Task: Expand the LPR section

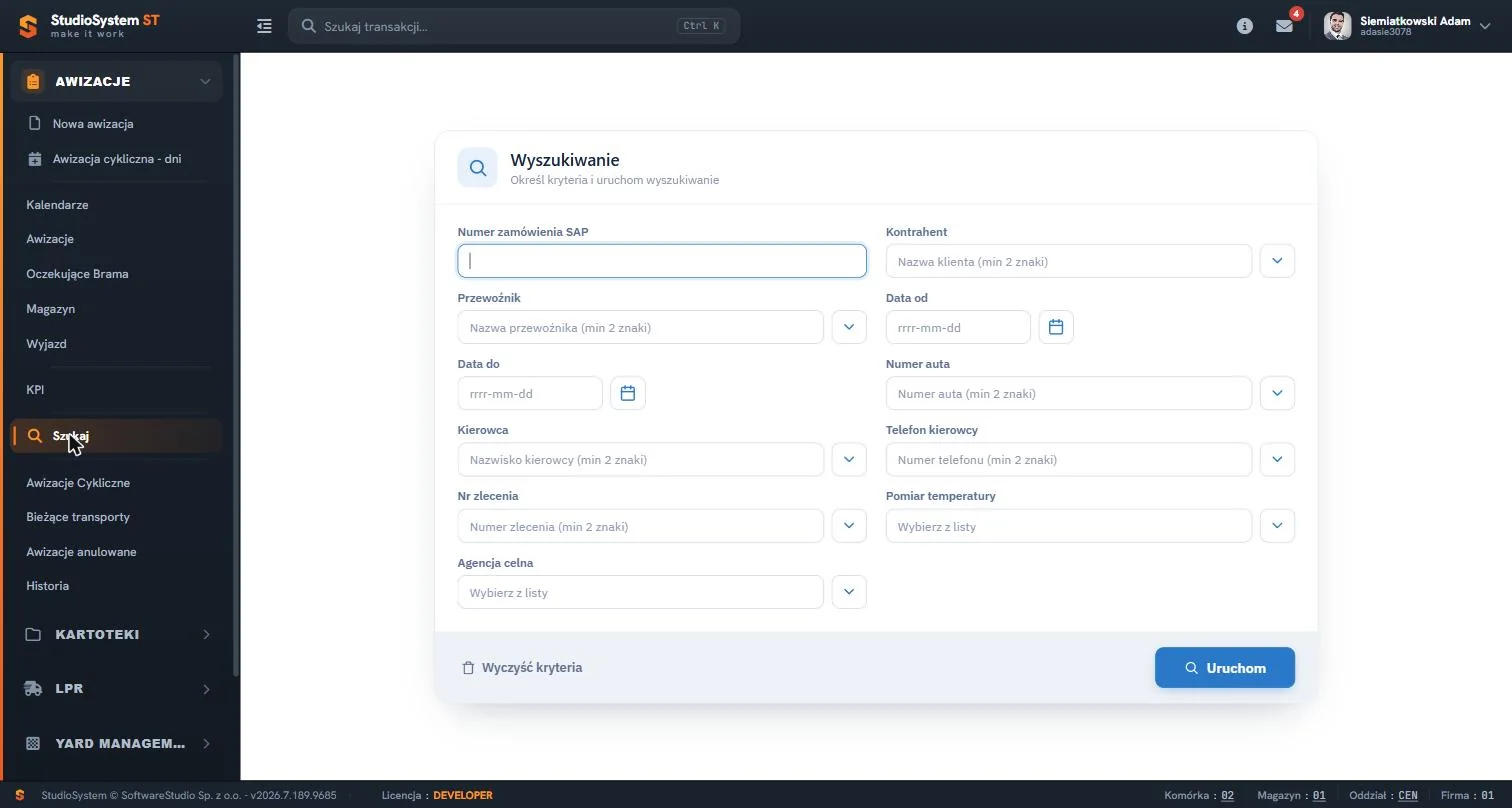Action: click(x=116, y=689)
